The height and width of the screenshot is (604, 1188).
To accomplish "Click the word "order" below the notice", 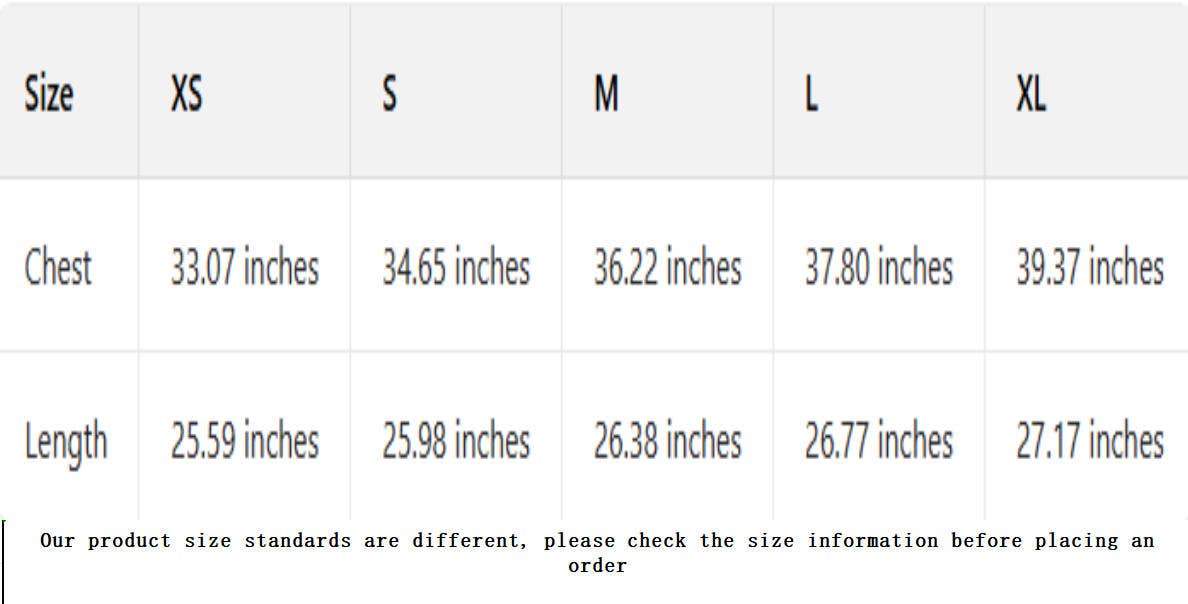I will pos(597,566).
